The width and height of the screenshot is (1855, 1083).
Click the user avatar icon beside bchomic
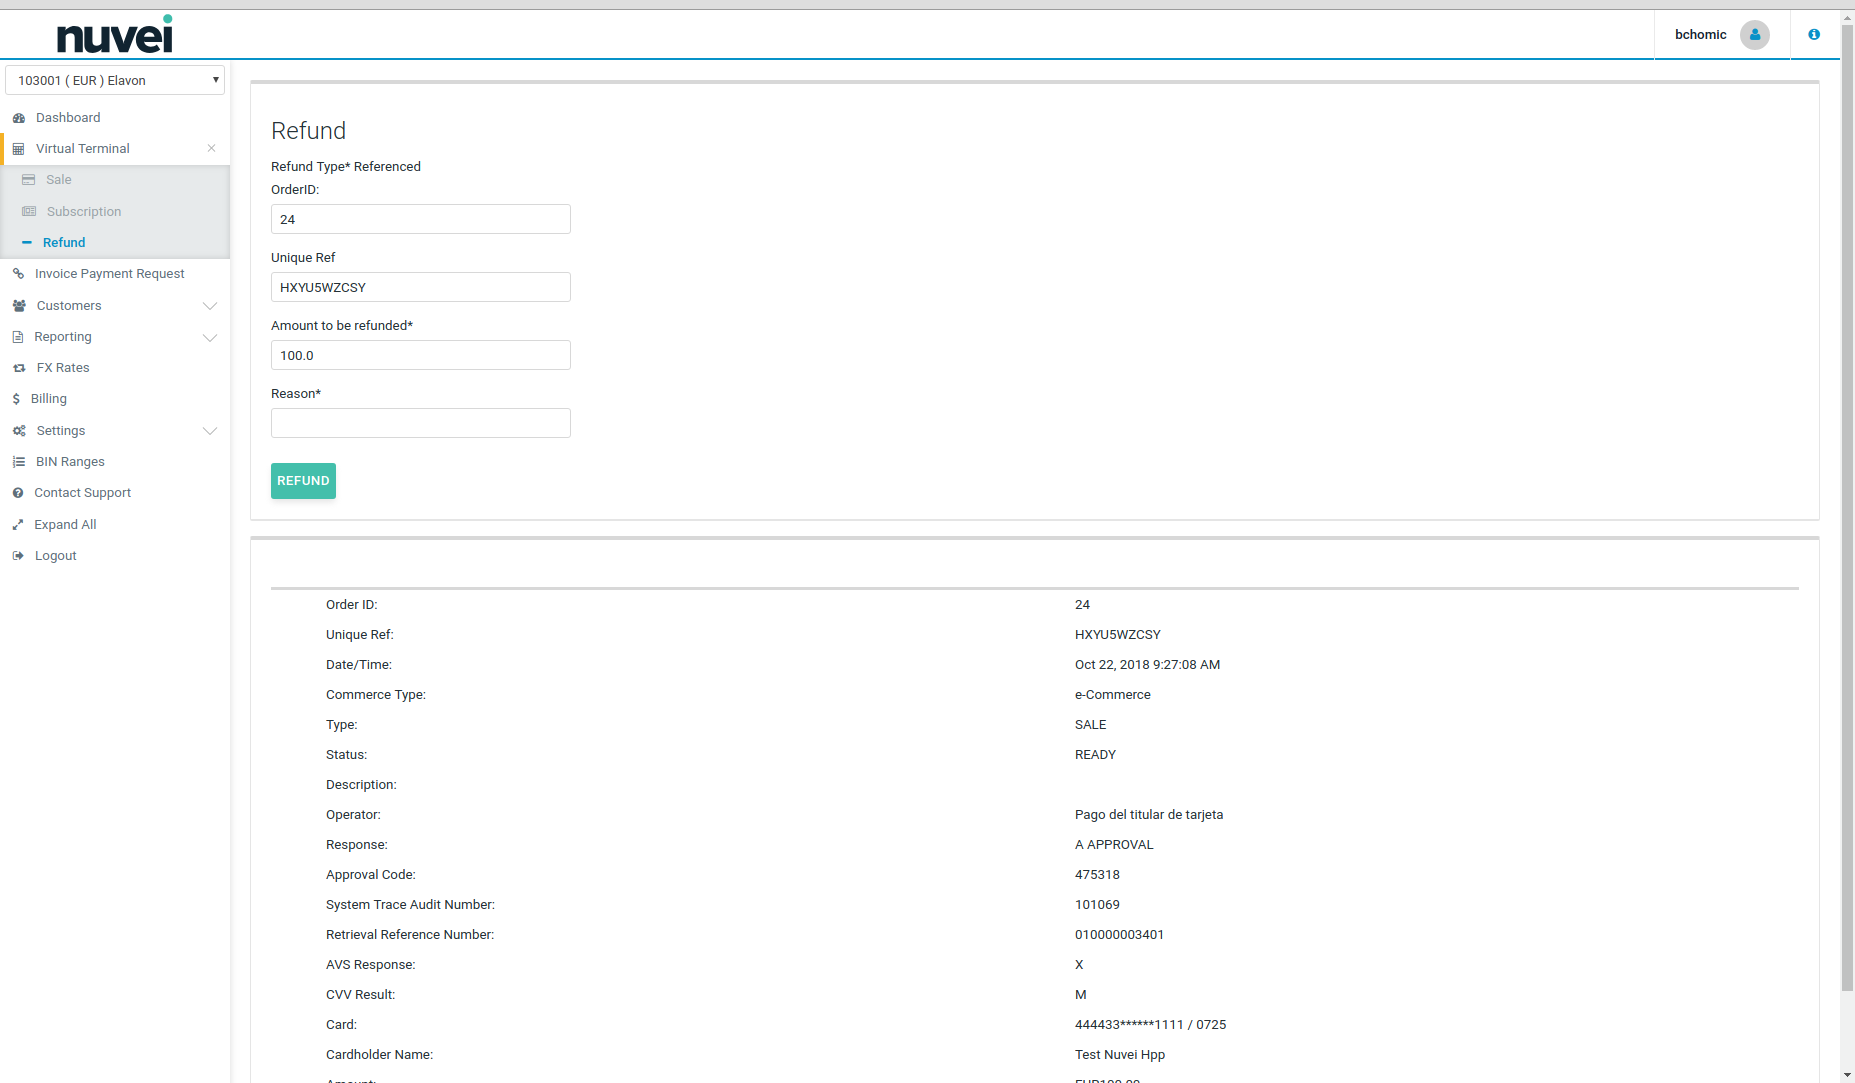(x=1754, y=35)
